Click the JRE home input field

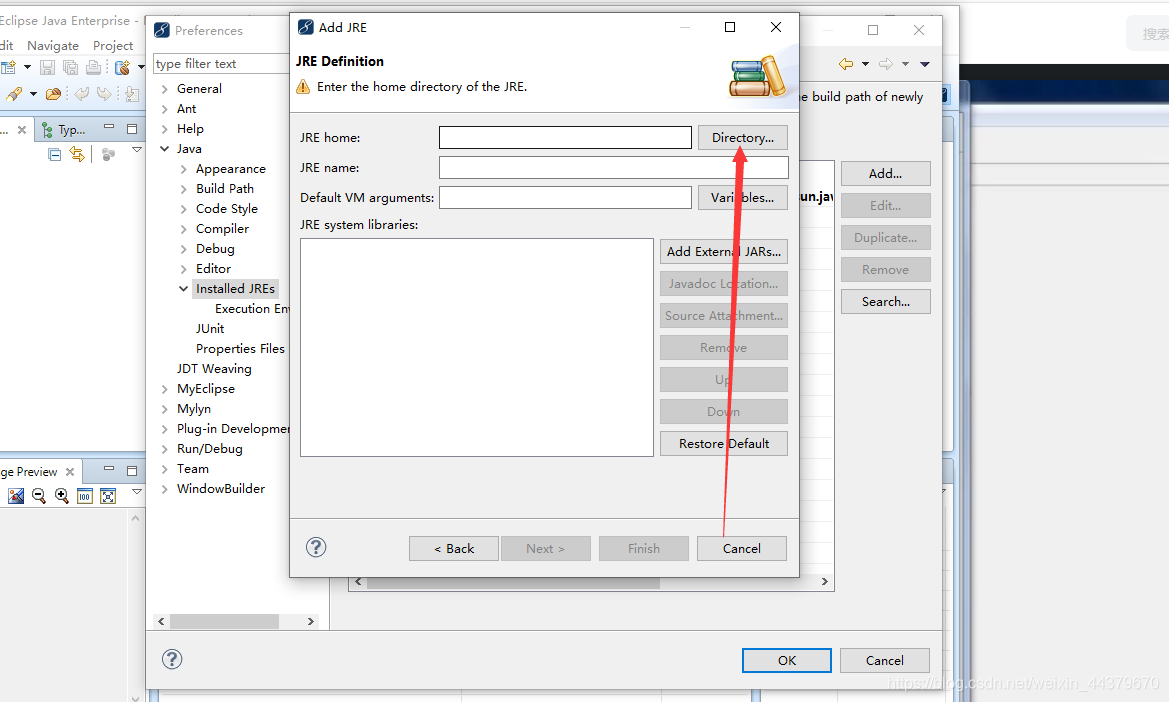pyautogui.click(x=565, y=138)
